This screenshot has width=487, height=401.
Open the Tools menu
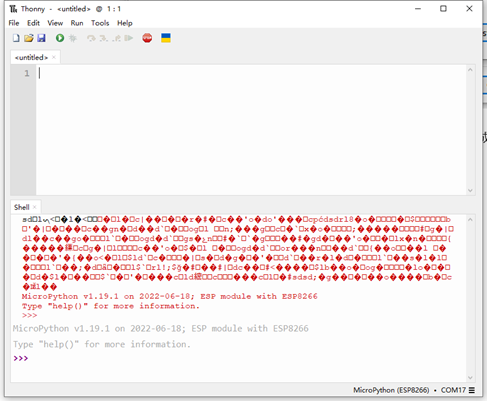click(100, 23)
